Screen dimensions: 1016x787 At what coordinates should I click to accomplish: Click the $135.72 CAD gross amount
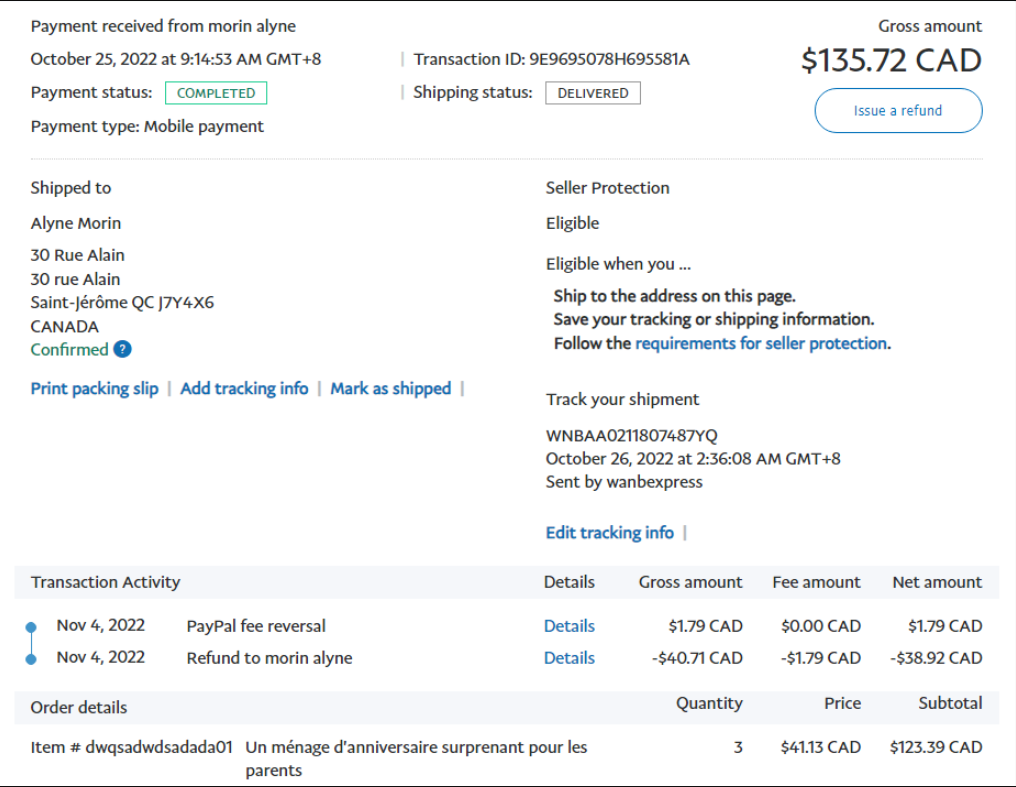891,61
